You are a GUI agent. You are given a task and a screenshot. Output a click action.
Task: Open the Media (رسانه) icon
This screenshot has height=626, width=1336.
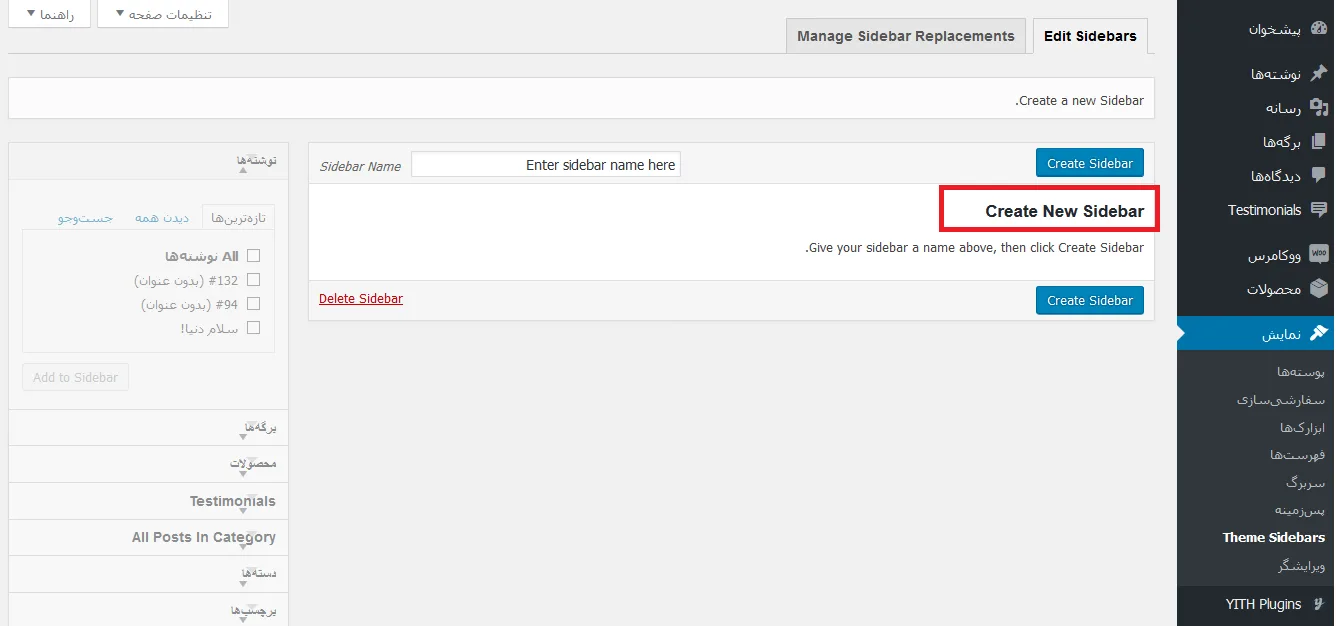pos(1318,108)
